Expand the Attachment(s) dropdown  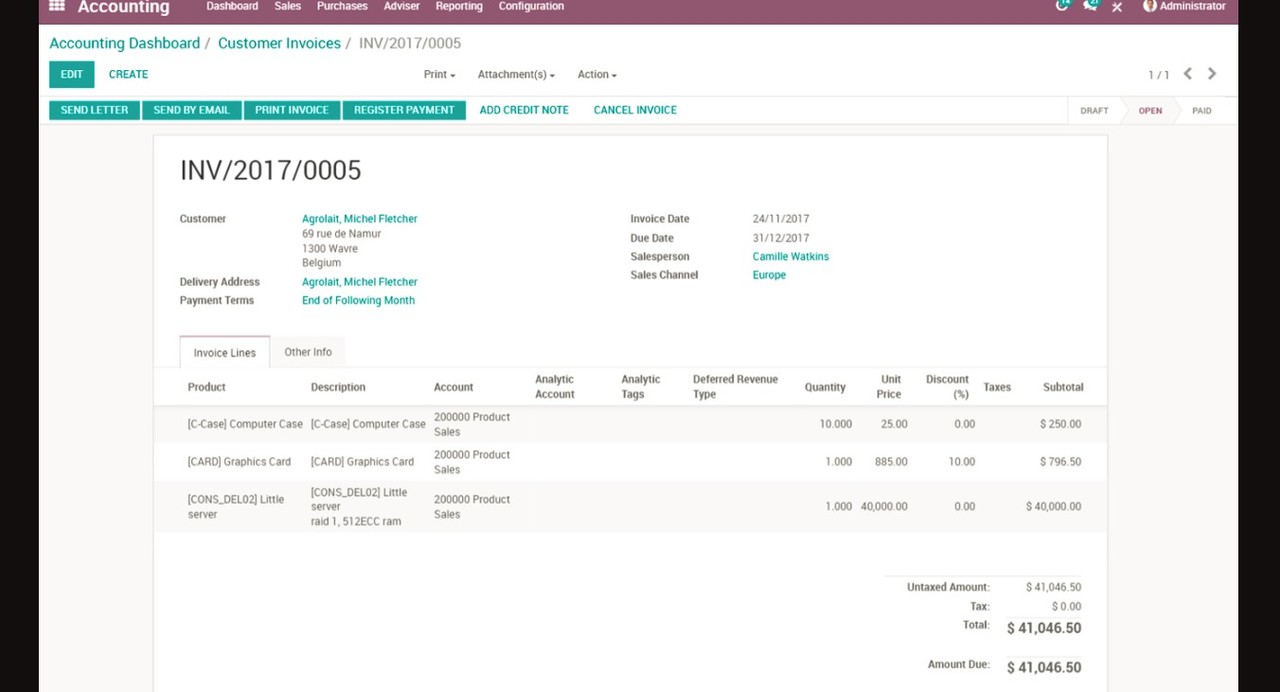516,75
